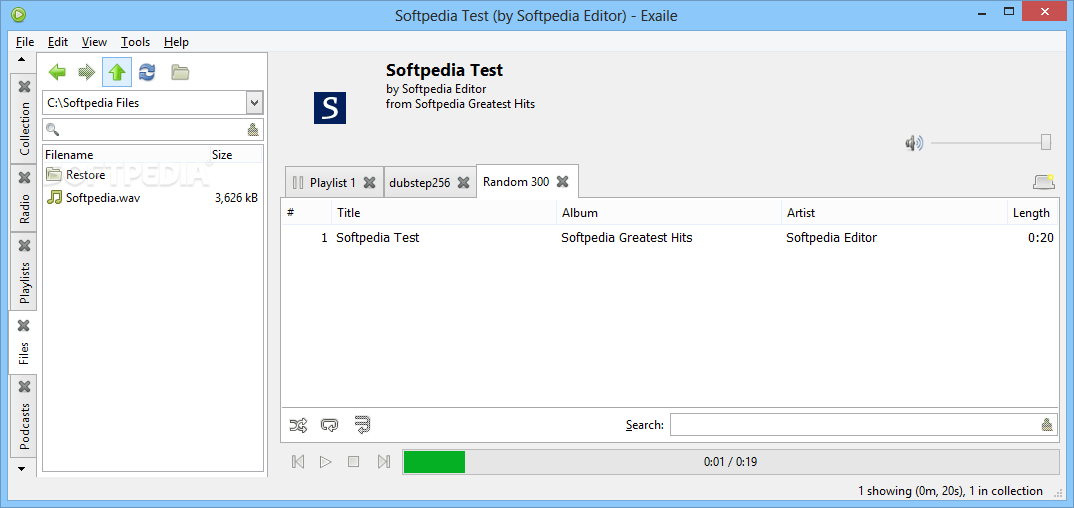Close the Random 300 tab
The width and height of the screenshot is (1074, 508).
click(x=562, y=181)
